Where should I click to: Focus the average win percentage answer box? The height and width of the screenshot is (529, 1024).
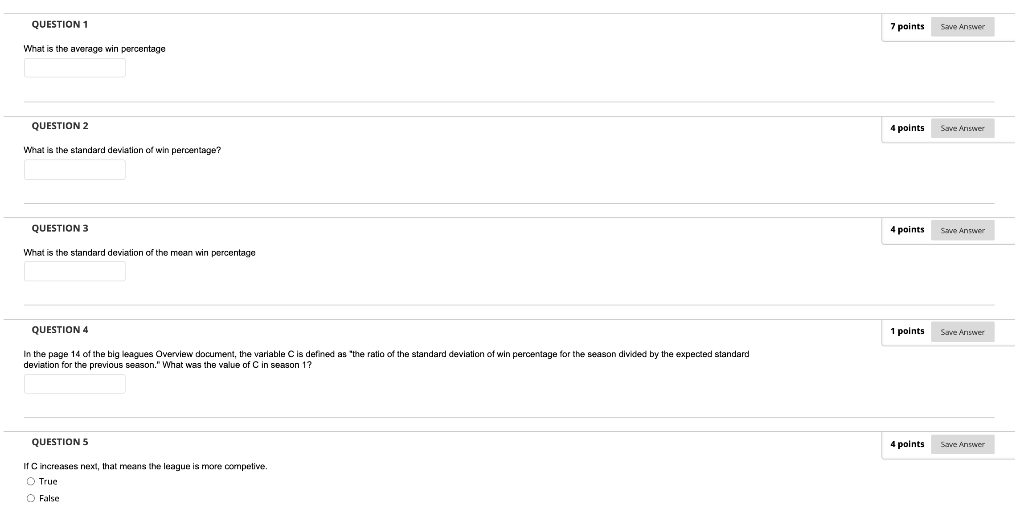(75, 68)
